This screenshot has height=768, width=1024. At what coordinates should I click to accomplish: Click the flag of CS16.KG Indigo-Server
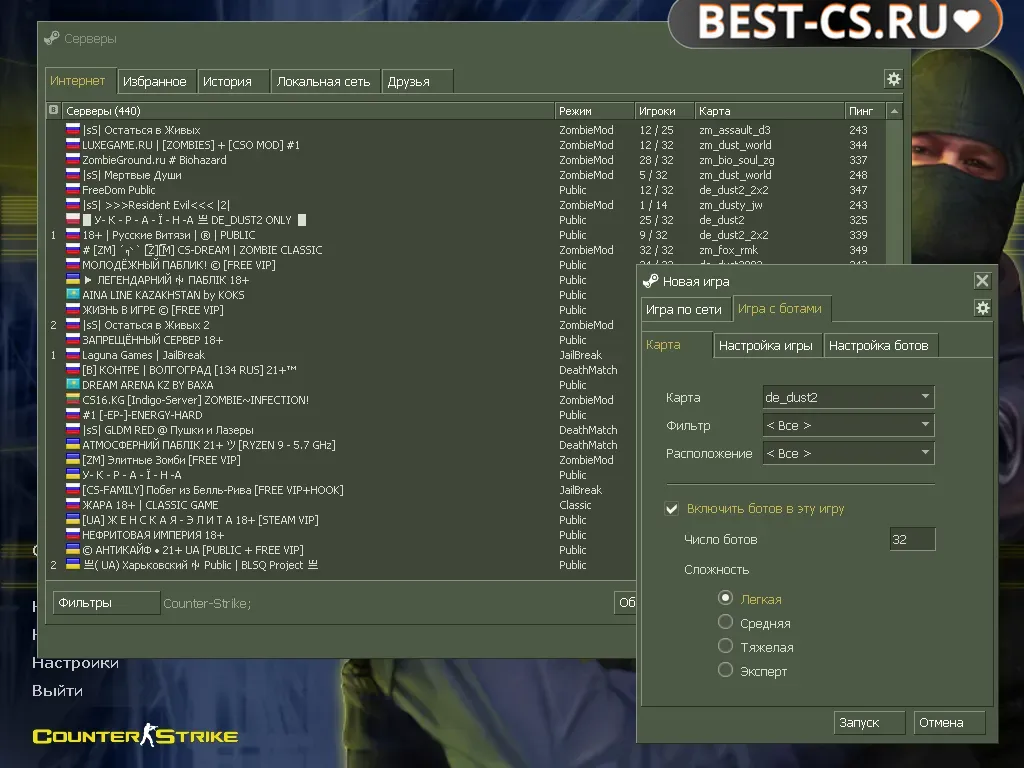72,400
